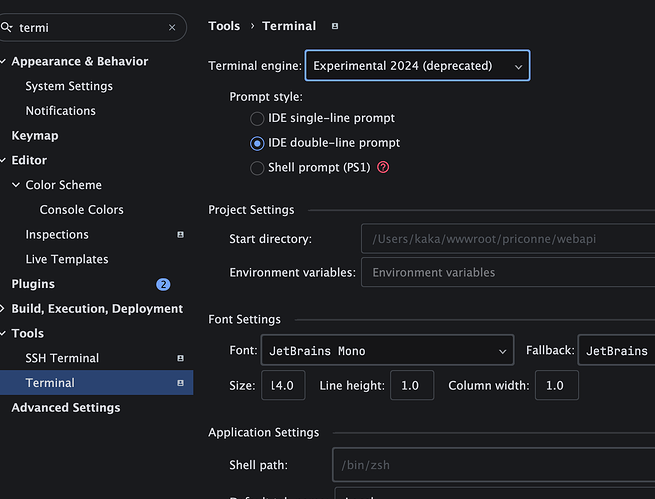The width and height of the screenshot is (655, 499).
Task: Click the font Size field showing 14.0
Action: point(283,385)
